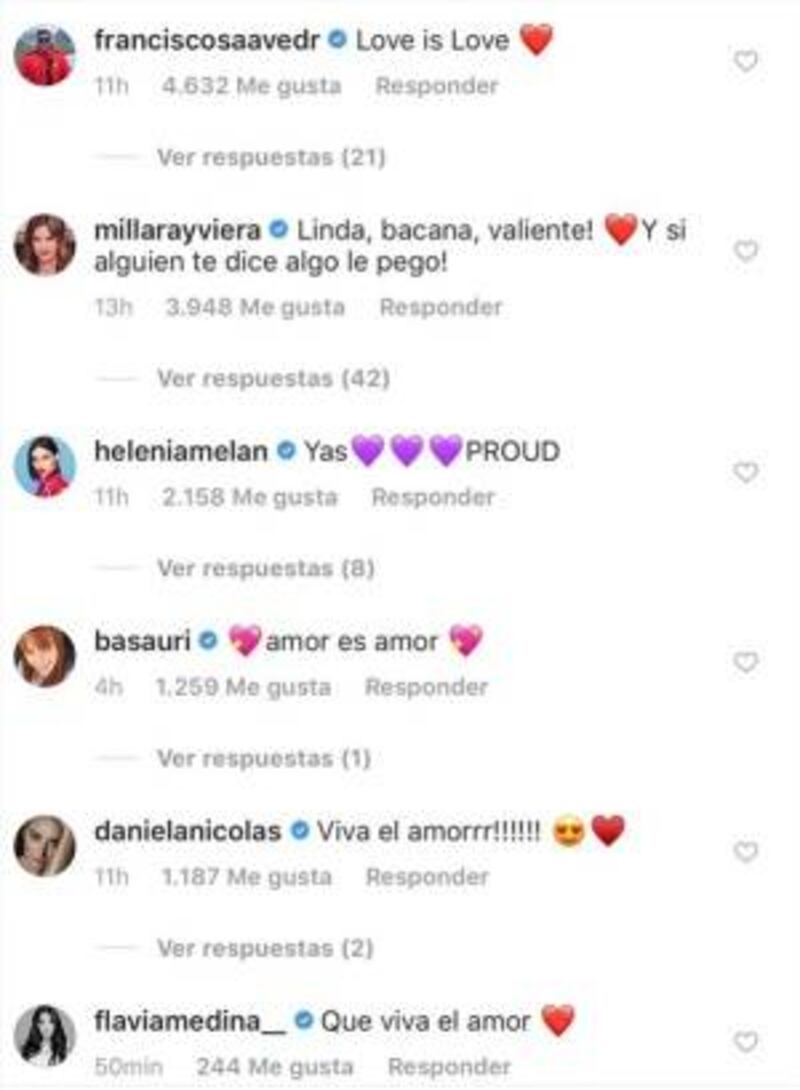Tap Responder under millarayviera's comment

pyautogui.click(x=441, y=307)
